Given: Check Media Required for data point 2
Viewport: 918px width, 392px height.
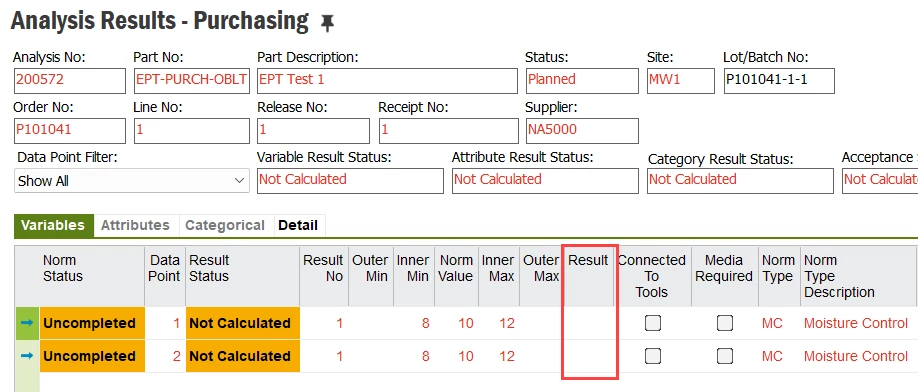Looking at the screenshot, I should coord(725,356).
